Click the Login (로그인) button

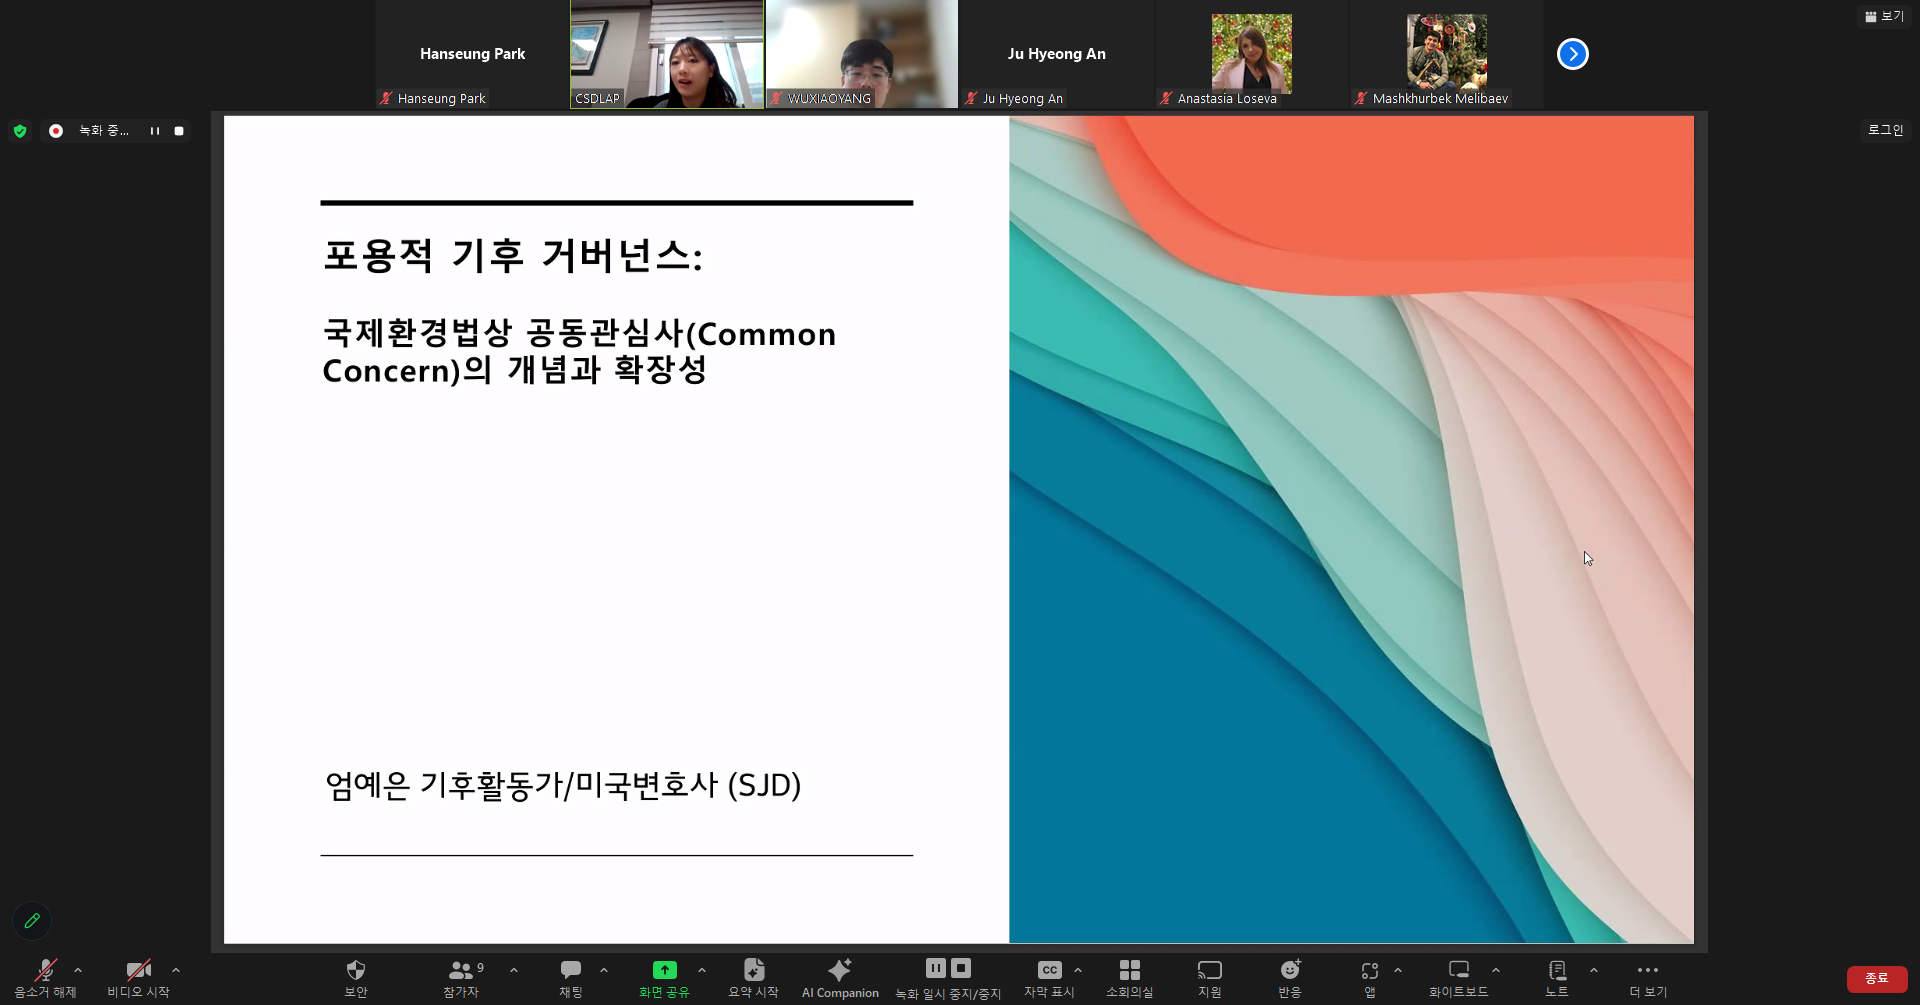point(1885,130)
